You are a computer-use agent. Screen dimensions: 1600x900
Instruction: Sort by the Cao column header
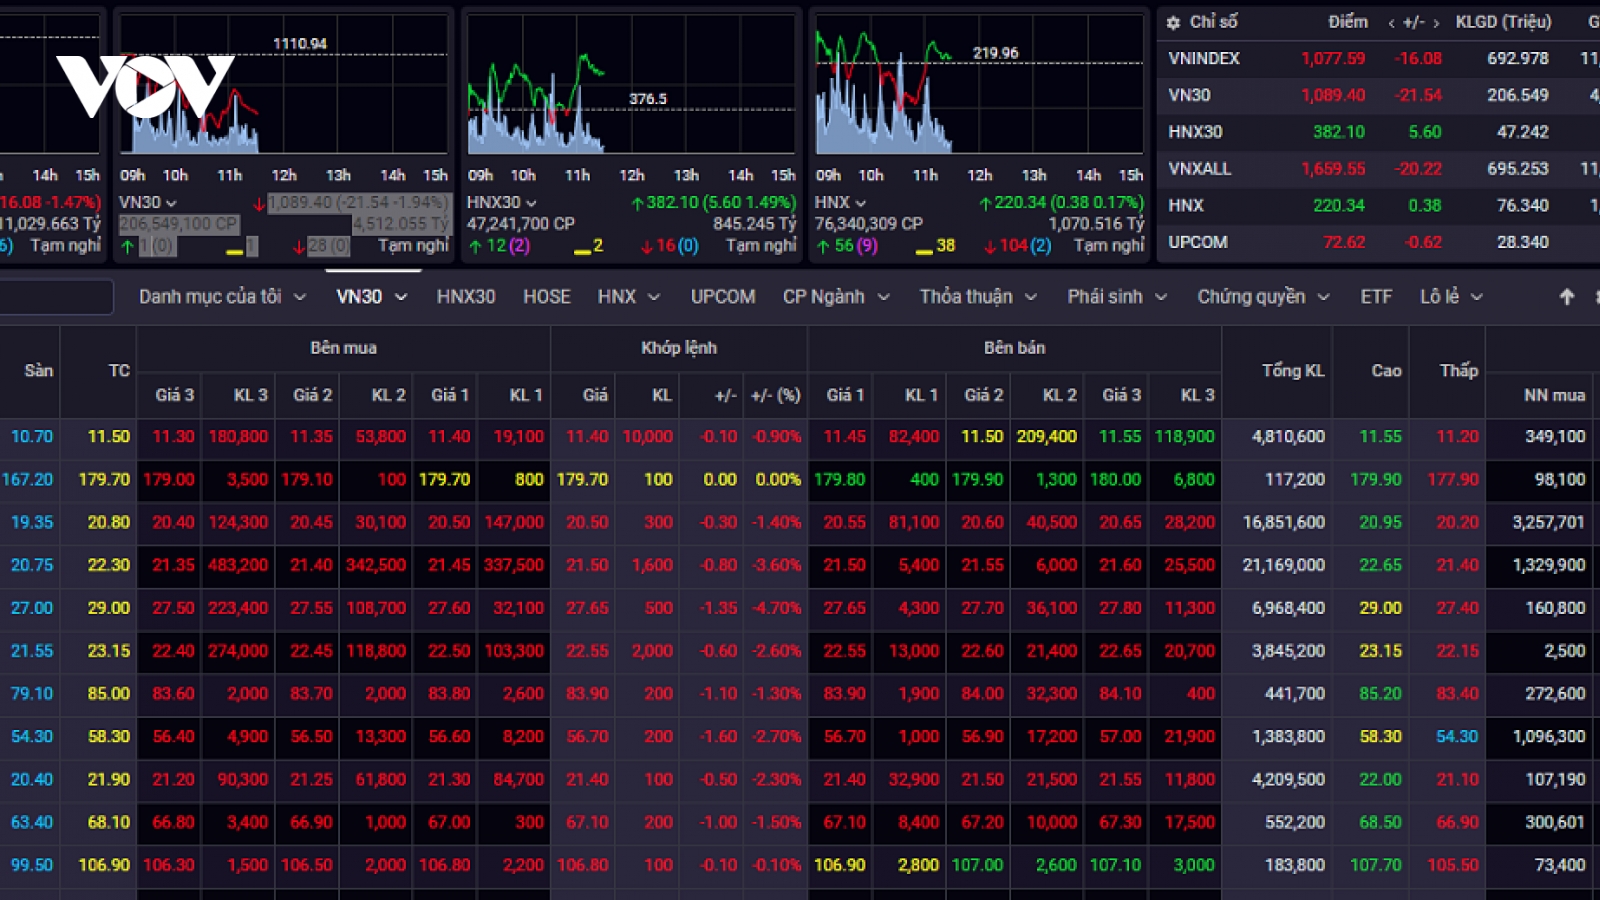point(1386,370)
